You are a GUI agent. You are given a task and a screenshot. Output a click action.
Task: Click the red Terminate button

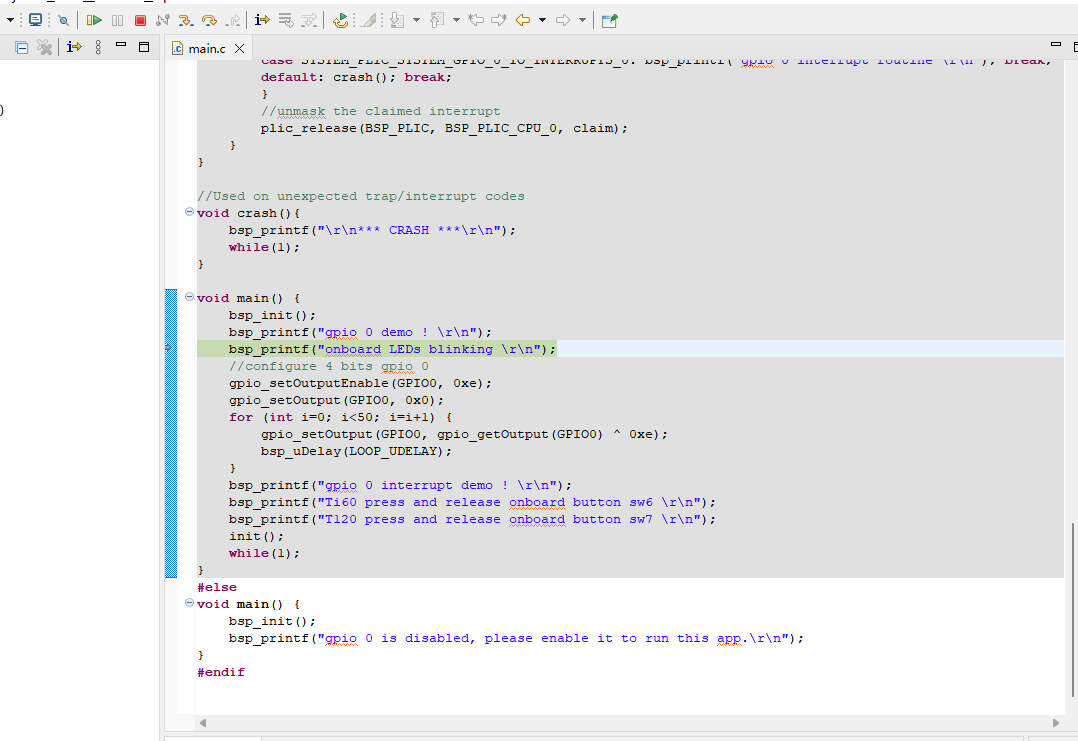click(x=140, y=19)
